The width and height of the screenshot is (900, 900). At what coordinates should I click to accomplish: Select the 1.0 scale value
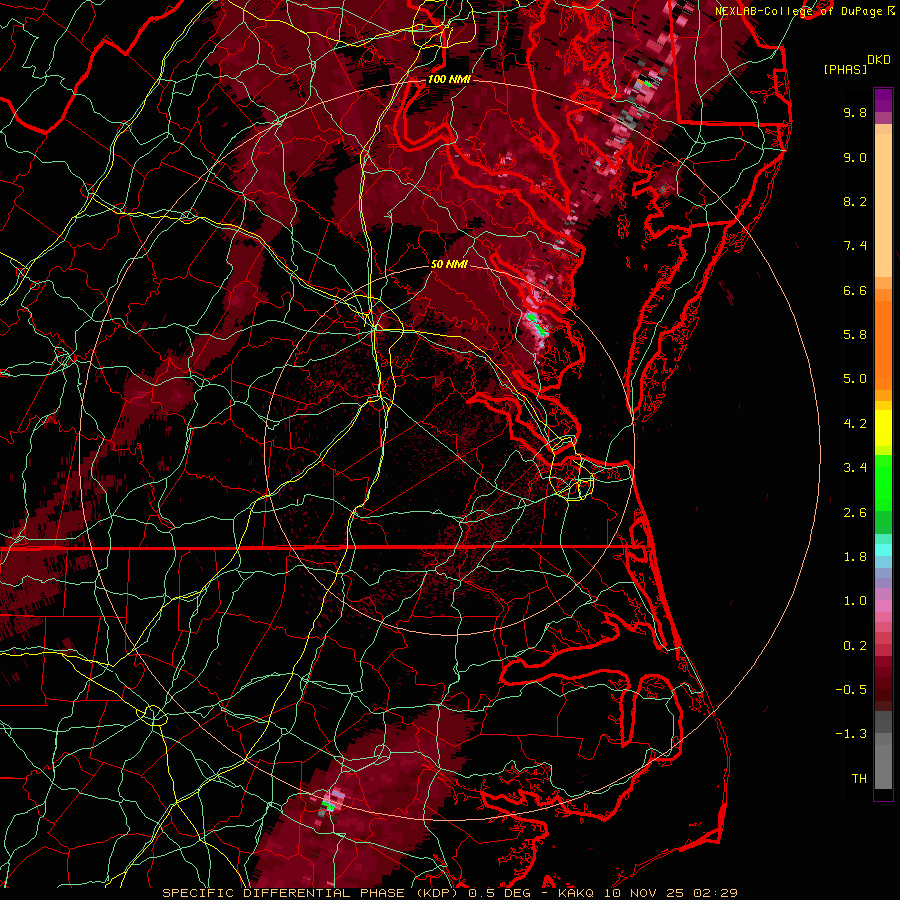tap(855, 601)
